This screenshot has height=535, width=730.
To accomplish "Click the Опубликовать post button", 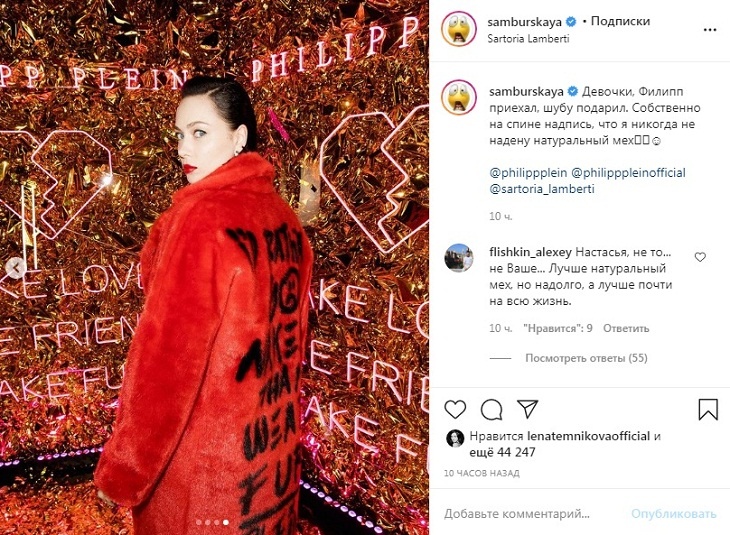I will click(x=673, y=514).
